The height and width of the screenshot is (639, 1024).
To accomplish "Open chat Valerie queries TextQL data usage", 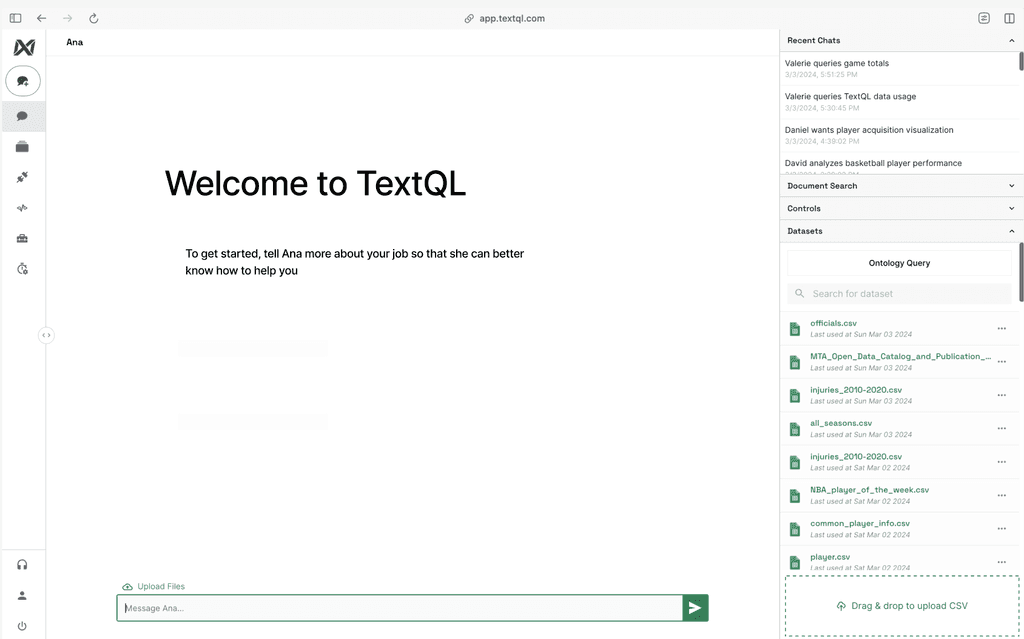I will point(900,102).
